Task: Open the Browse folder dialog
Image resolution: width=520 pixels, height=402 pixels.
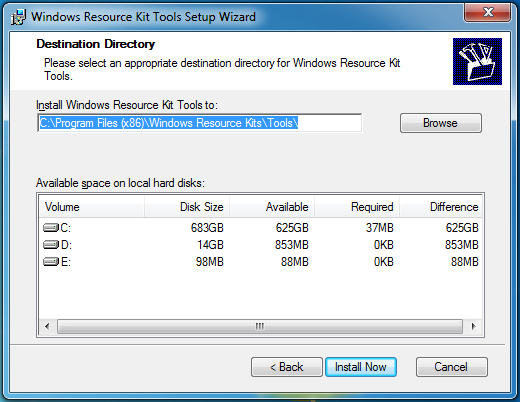Action: (x=441, y=123)
